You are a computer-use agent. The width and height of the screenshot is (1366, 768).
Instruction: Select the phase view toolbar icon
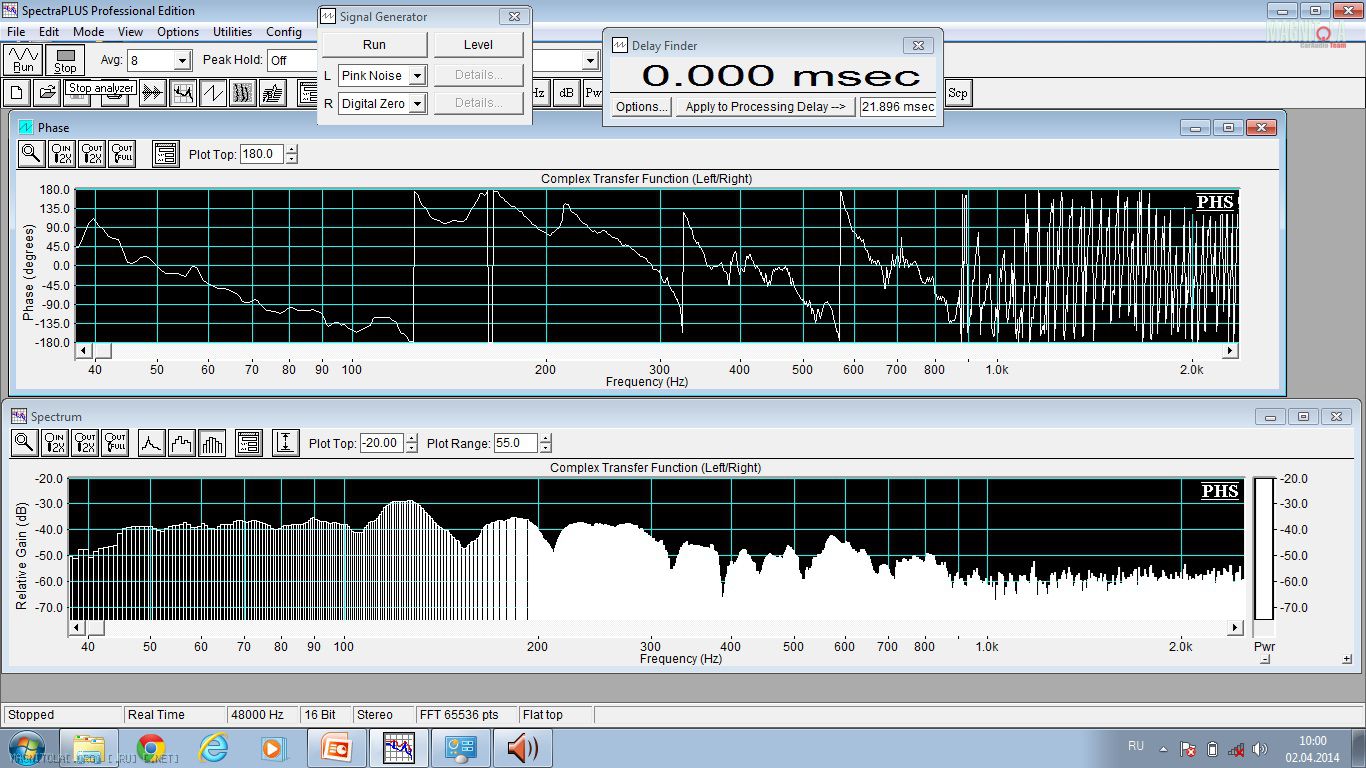pos(213,93)
